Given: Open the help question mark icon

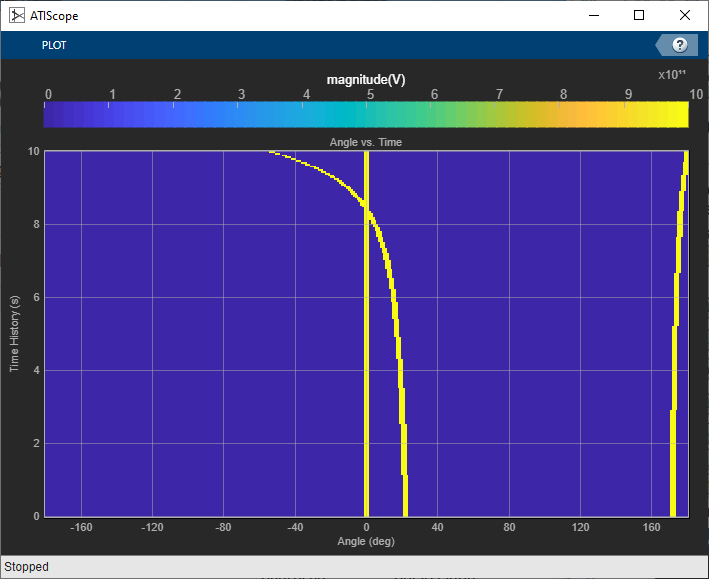Looking at the screenshot, I should (x=680, y=45).
